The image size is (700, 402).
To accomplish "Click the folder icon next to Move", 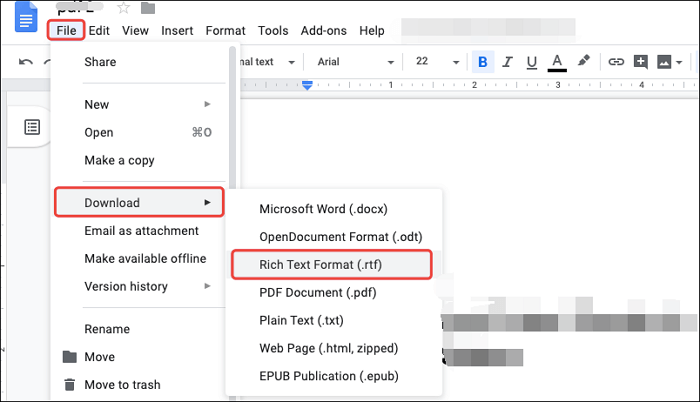I will [69, 356].
